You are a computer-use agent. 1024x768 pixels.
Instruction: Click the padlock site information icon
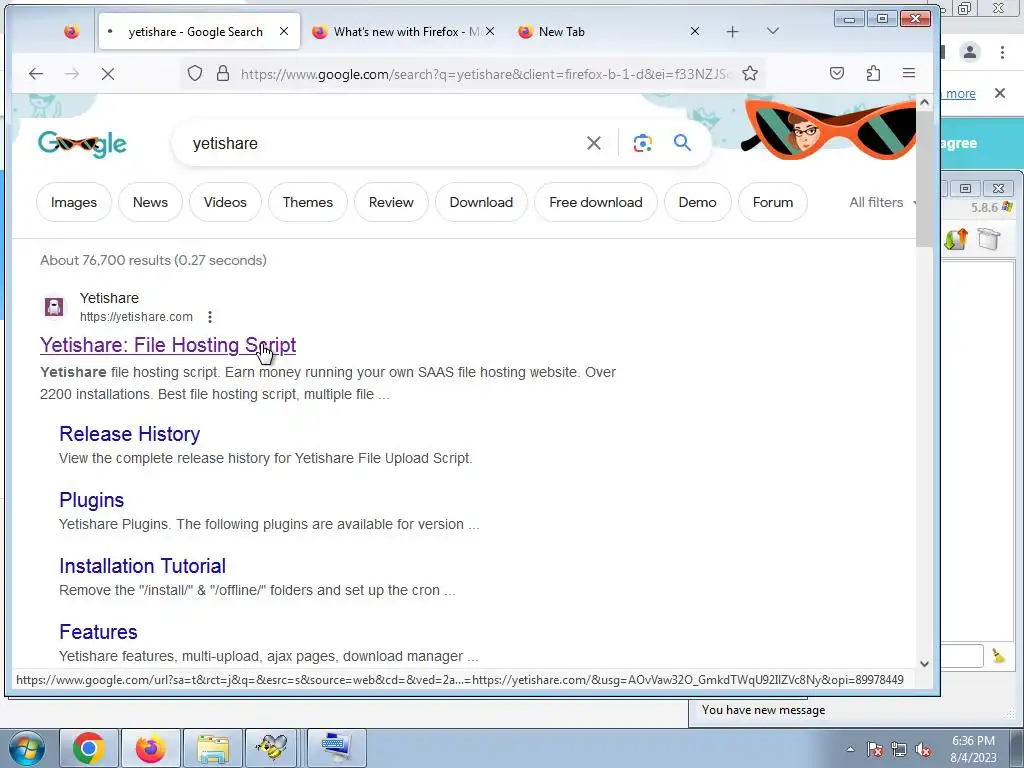(x=223, y=73)
